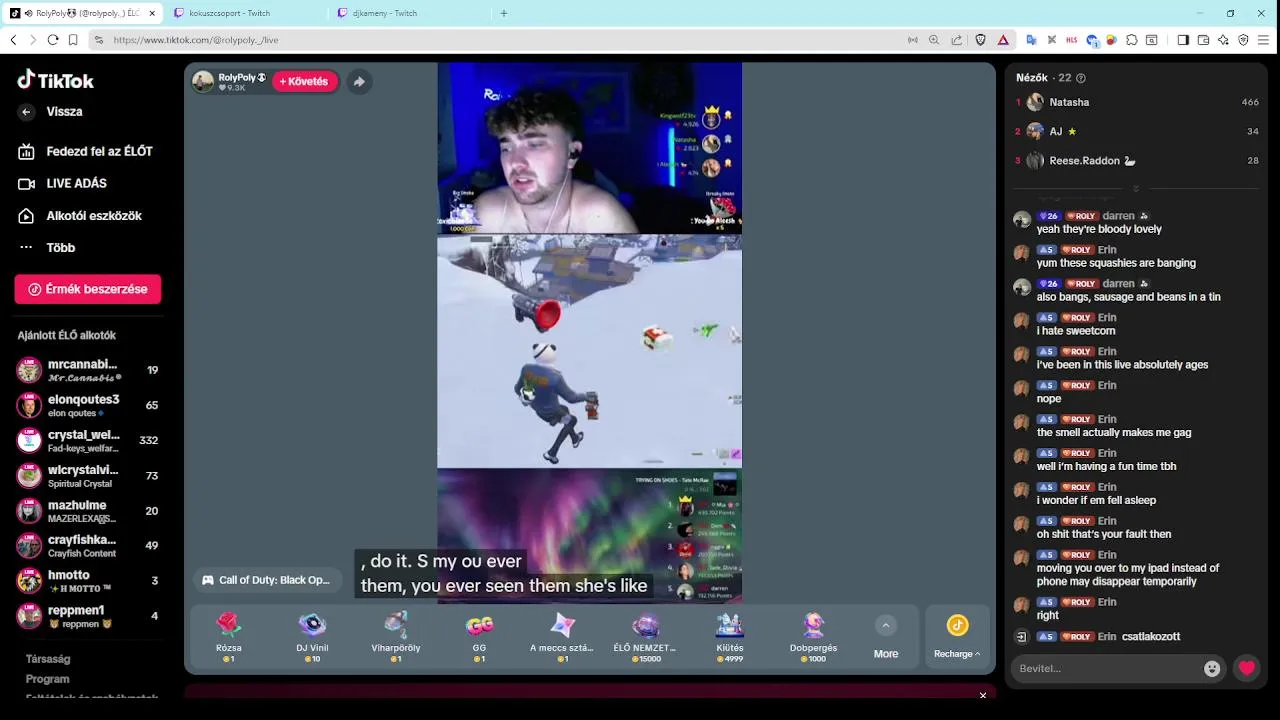Send the Dobpergés gift
Image resolution: width=1280 pixels, height=720 pixels.
(x=813, y=637)
